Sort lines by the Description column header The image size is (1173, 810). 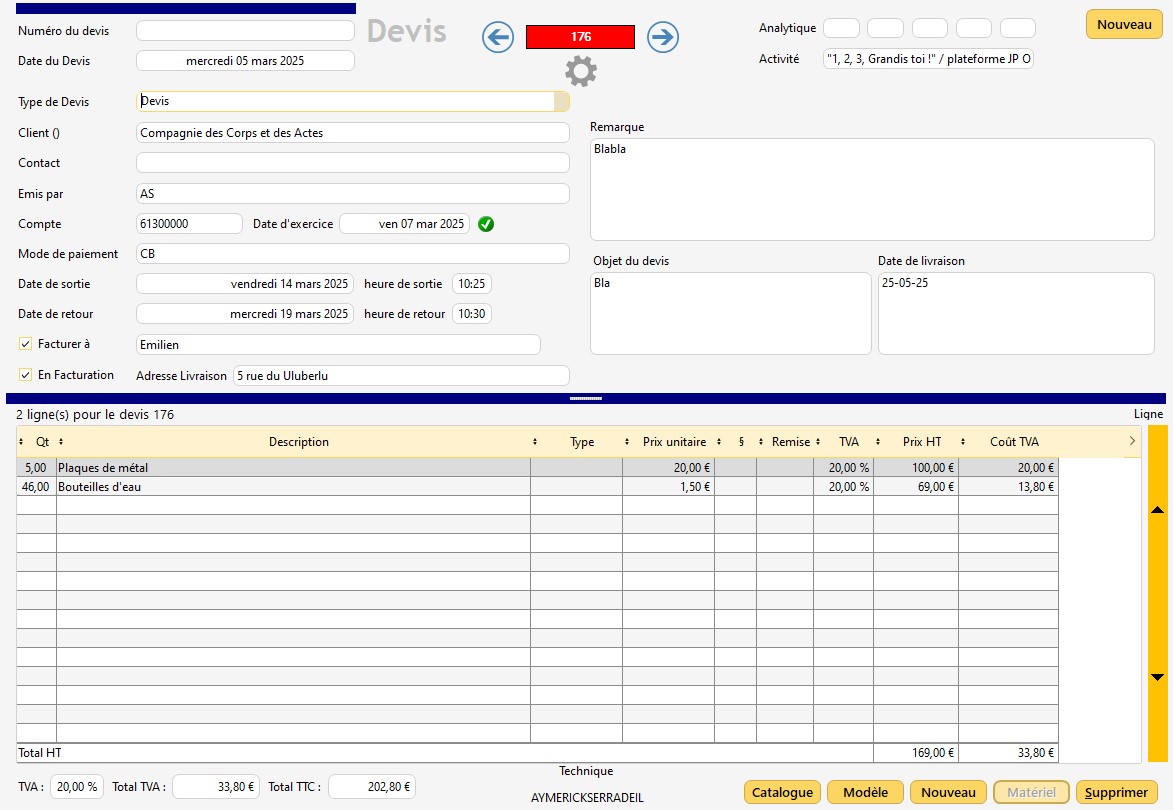[298, 442]
